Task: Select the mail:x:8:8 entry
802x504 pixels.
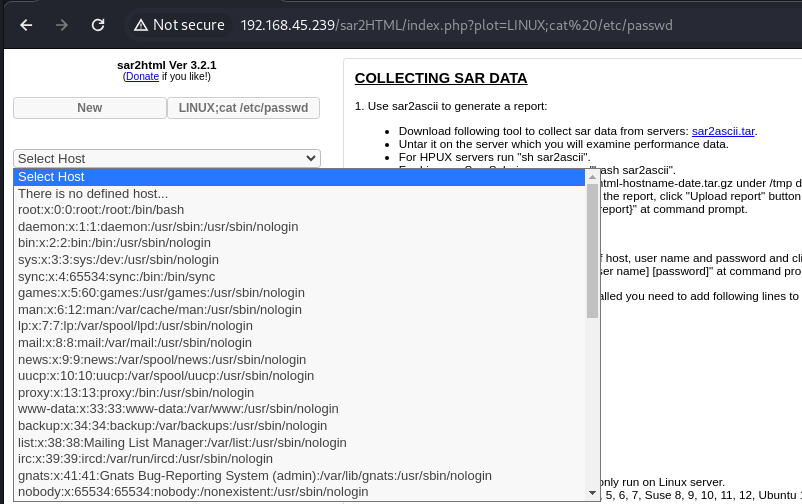Action: [x=300, y=343]
